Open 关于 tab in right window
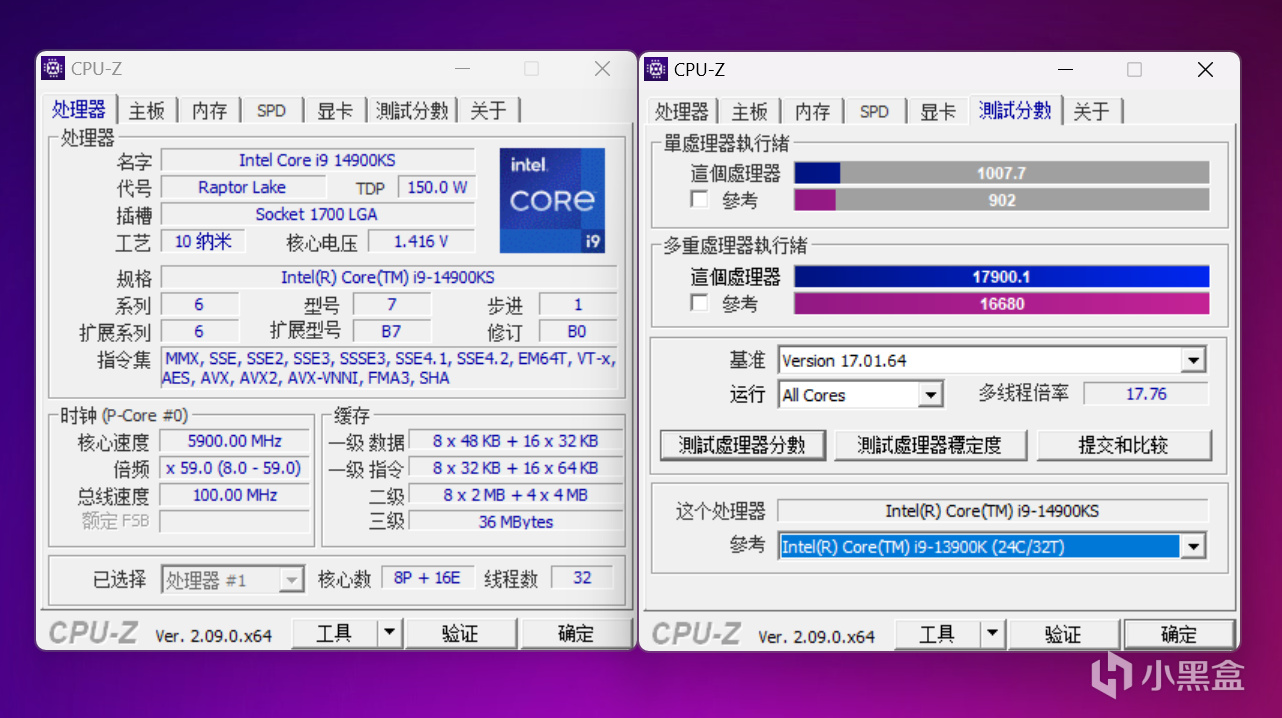The width and height of the screenshot is (1282, 718). [x=1091, y=111]
